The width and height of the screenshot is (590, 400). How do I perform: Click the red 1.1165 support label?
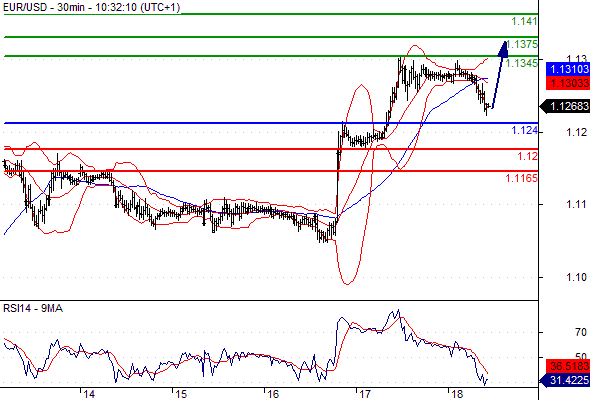pos(522,178)
